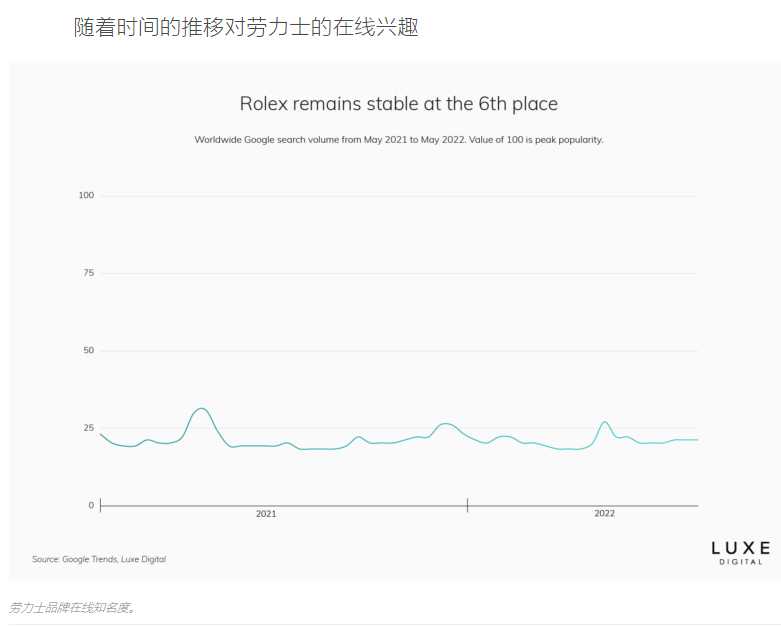Click the 2021 x-axis label
This screenshot has width=781, height=626.
tap(266, 513)
